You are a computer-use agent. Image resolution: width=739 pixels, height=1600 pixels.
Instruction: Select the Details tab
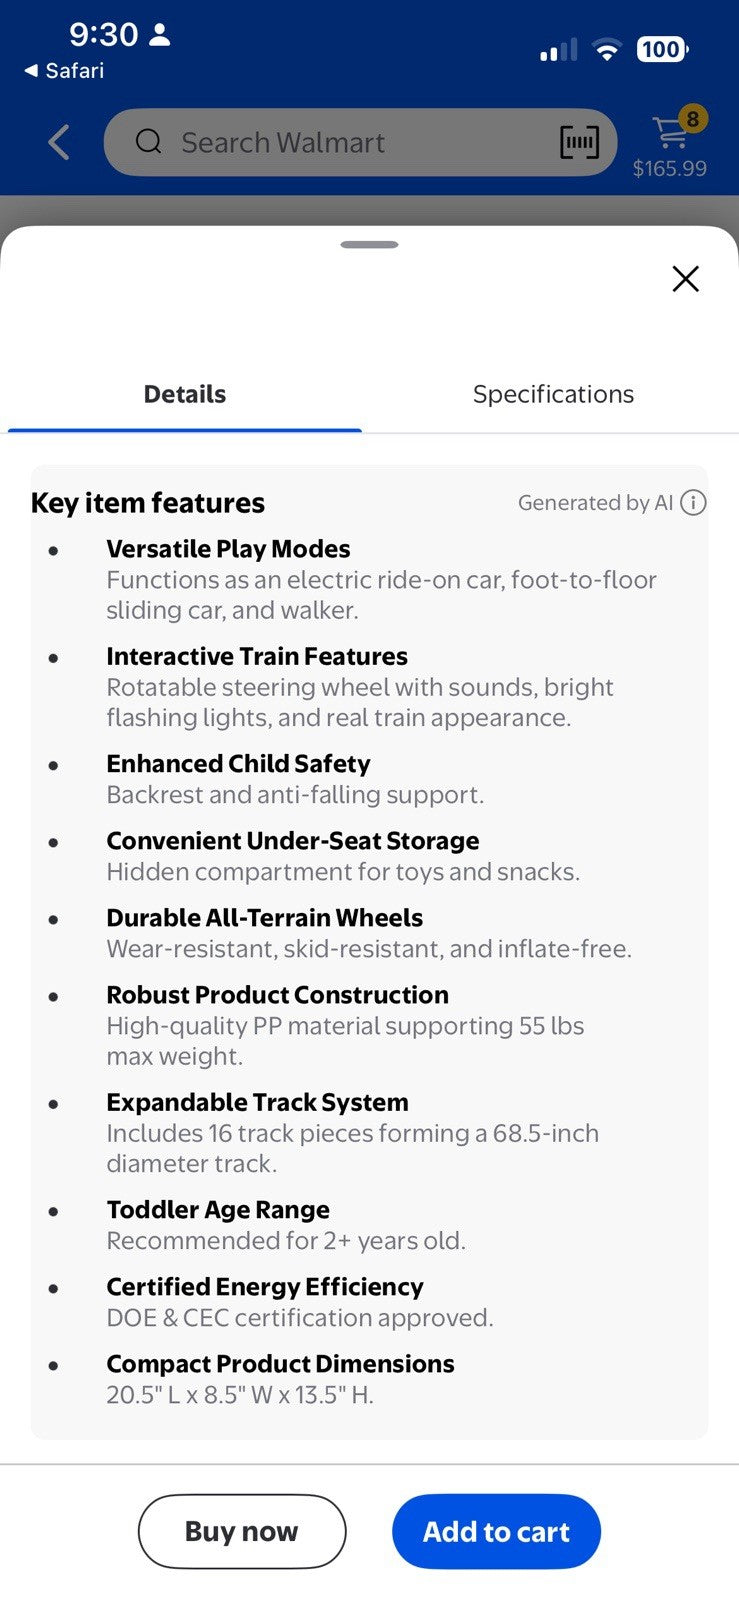[x=185, y=394]
